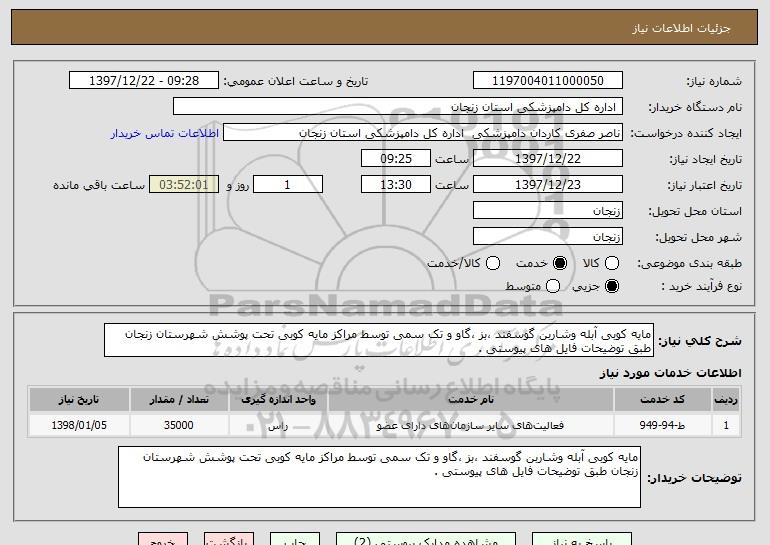Click the طبقه بندی موضوعی label

(x=689, y=264)
